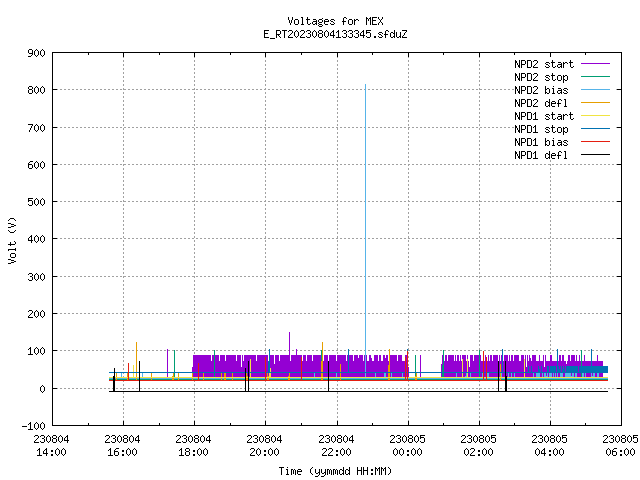Image resolution: width=640 pixels, height=480 pixels.
Task: Click the black NPD1 defl legend line
Action: (596, 155)
